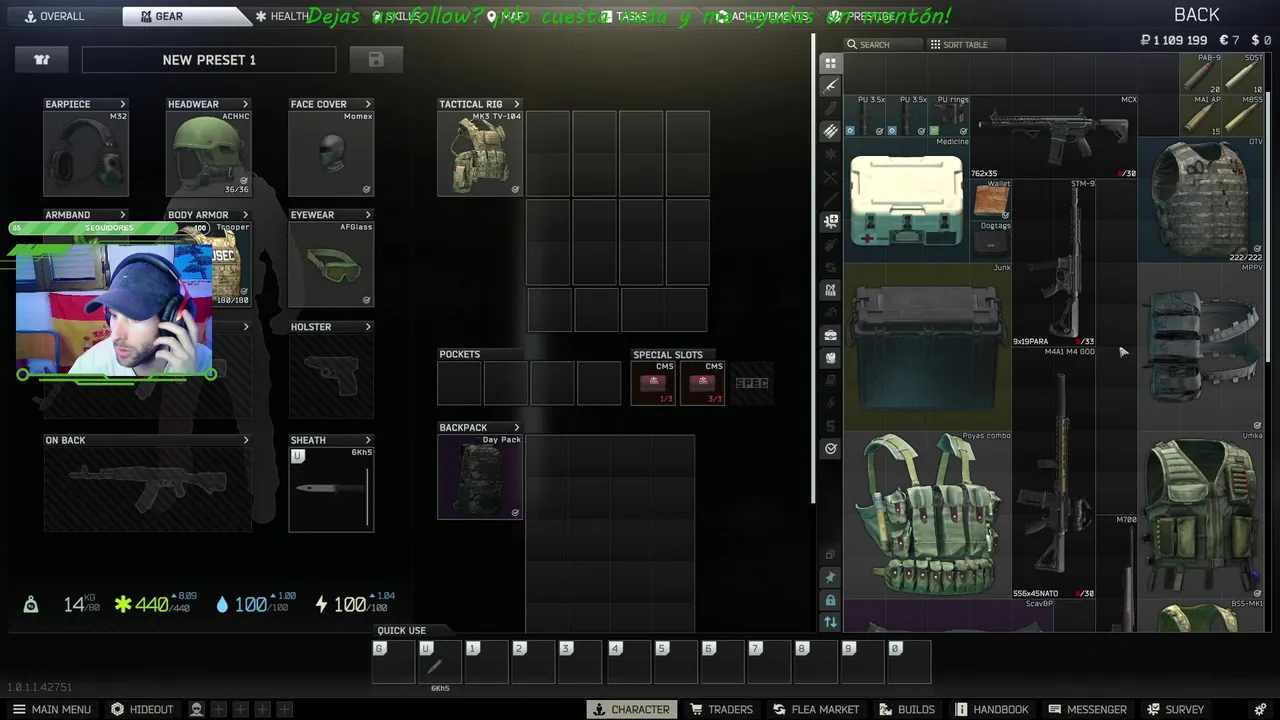
Task: Open the Survey screen
Action: pyautogui.click(x=1175, y=709)
